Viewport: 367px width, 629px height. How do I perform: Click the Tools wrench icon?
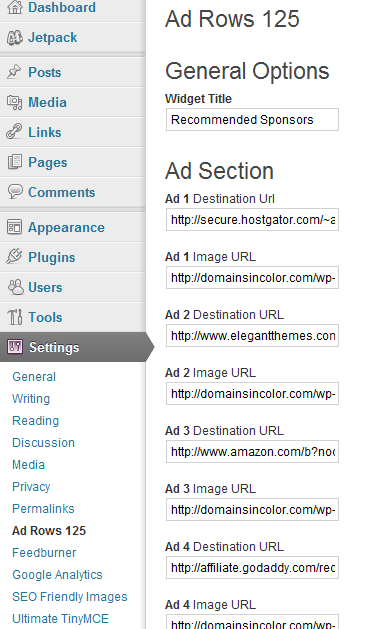15,317
